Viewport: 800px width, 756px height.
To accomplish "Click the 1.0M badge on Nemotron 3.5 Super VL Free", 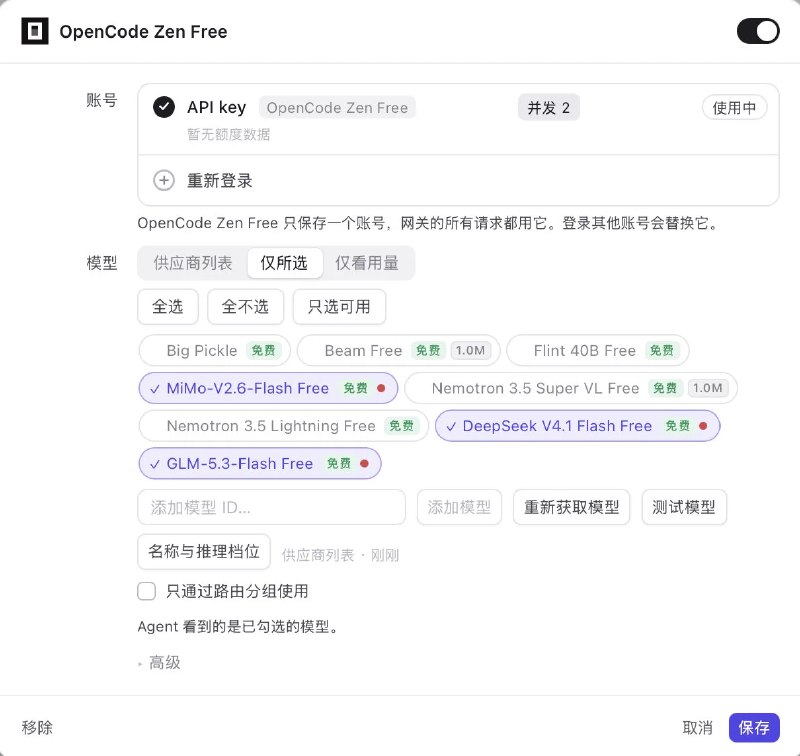I will tap(708, 388).
